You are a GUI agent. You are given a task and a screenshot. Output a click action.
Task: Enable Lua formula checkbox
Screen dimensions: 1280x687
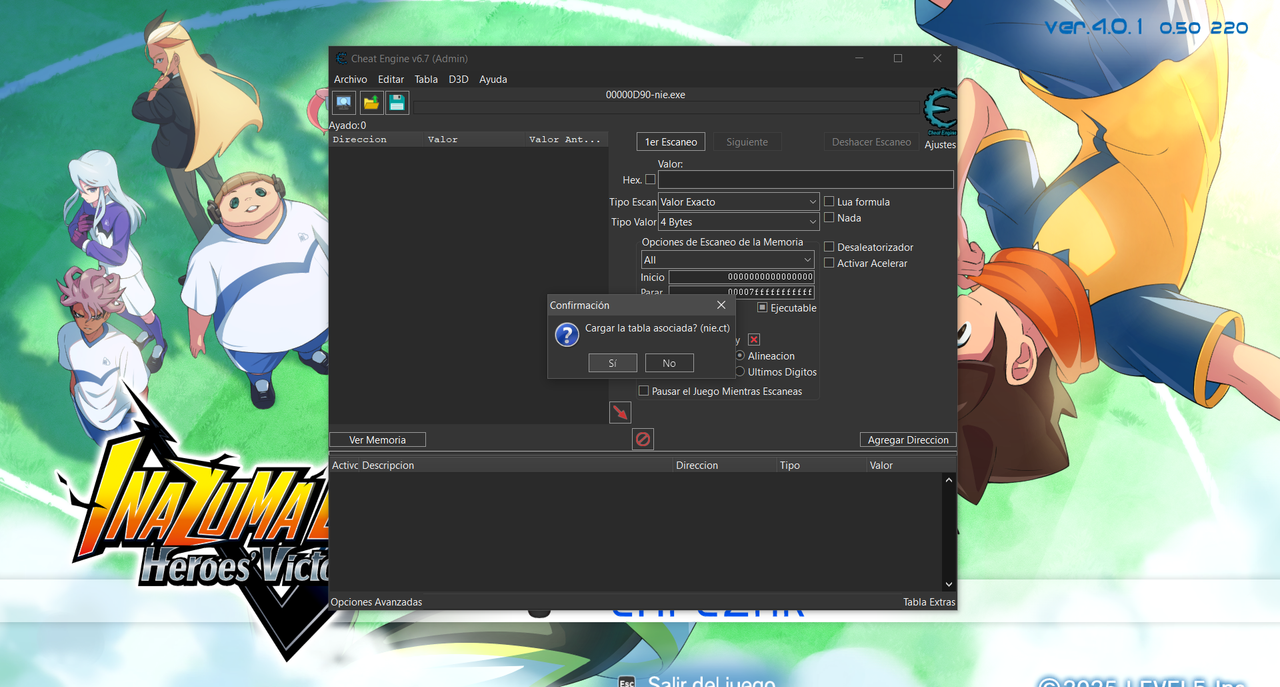[829, 202]
